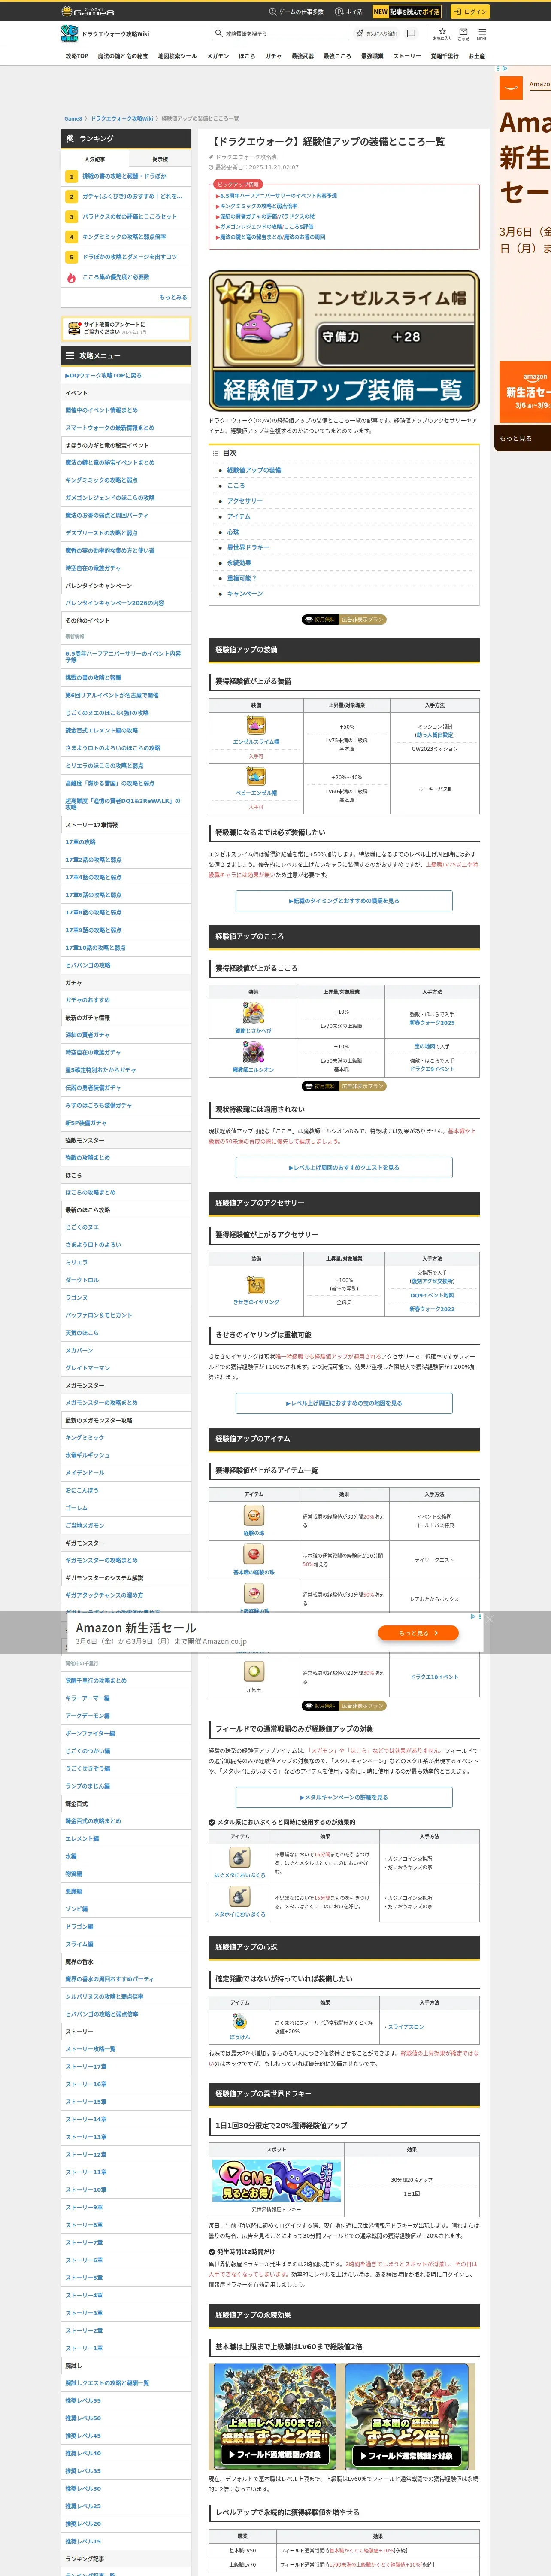This screenshot has height=2576, width=551.
Task: Click the ログイン button
Action: (469, 12)
